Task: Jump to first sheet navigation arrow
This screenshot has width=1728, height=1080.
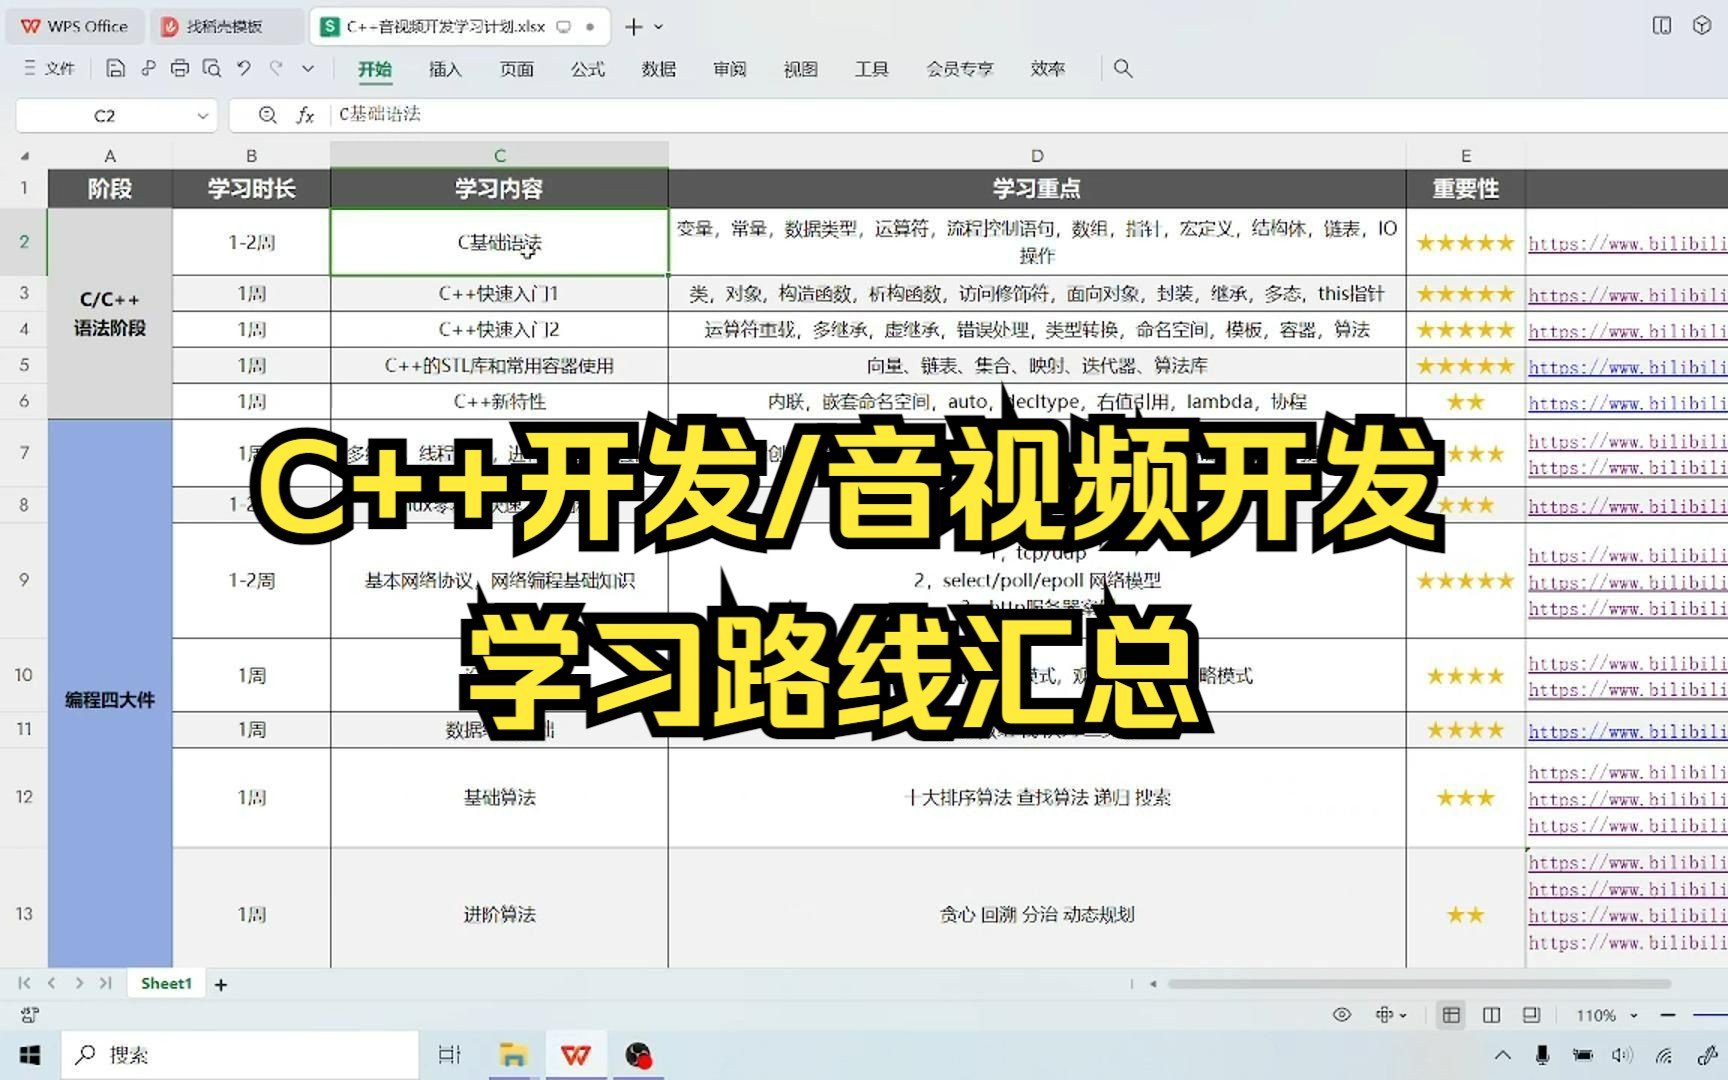Action: tap(24, 984)
